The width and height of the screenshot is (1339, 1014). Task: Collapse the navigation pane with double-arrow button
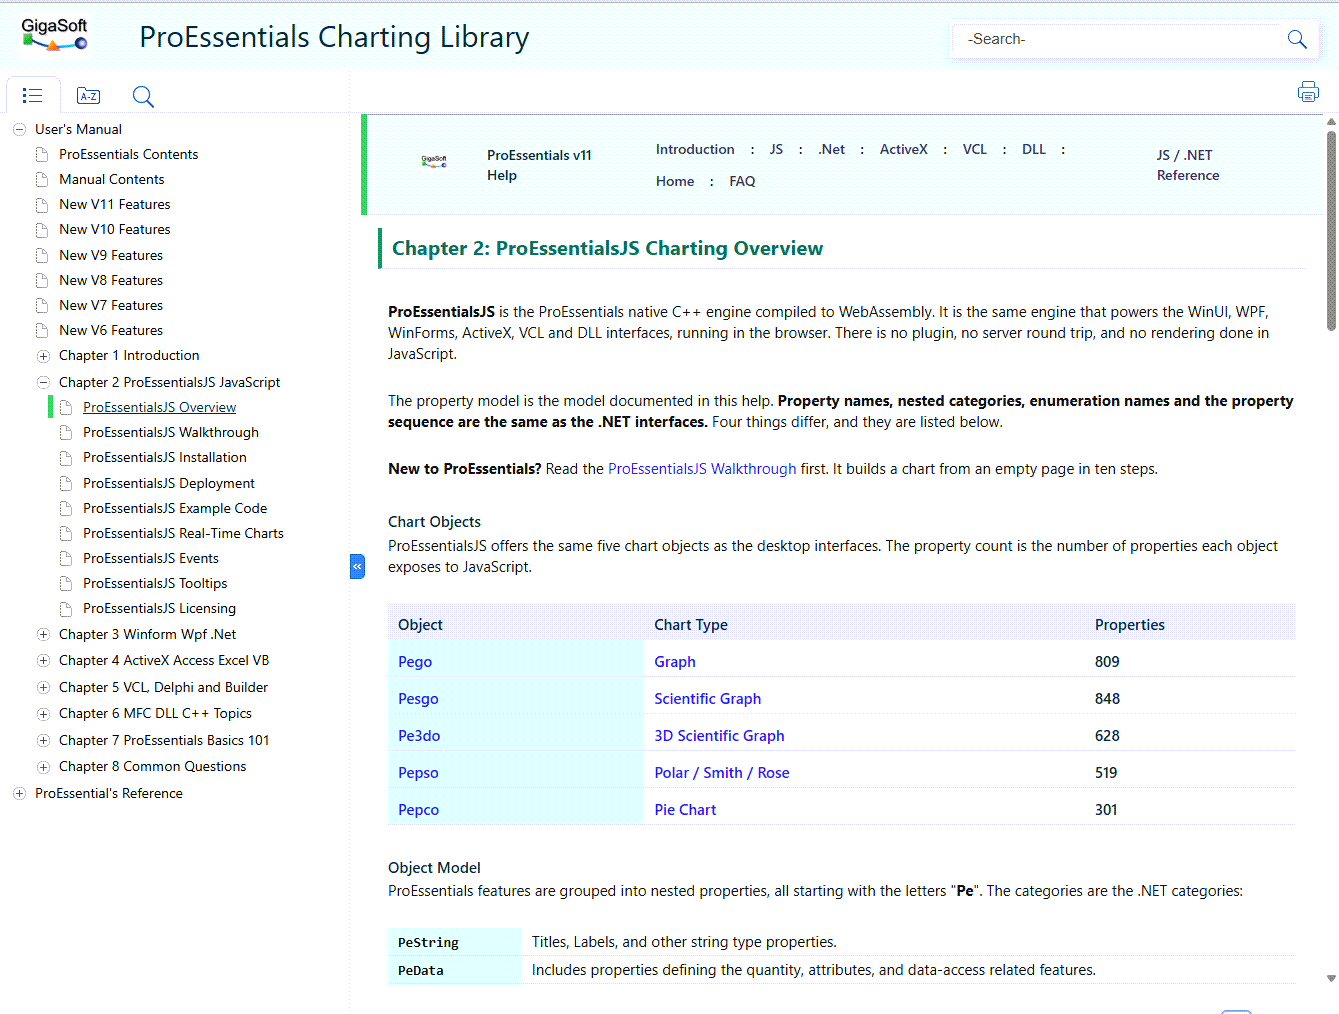357,566
